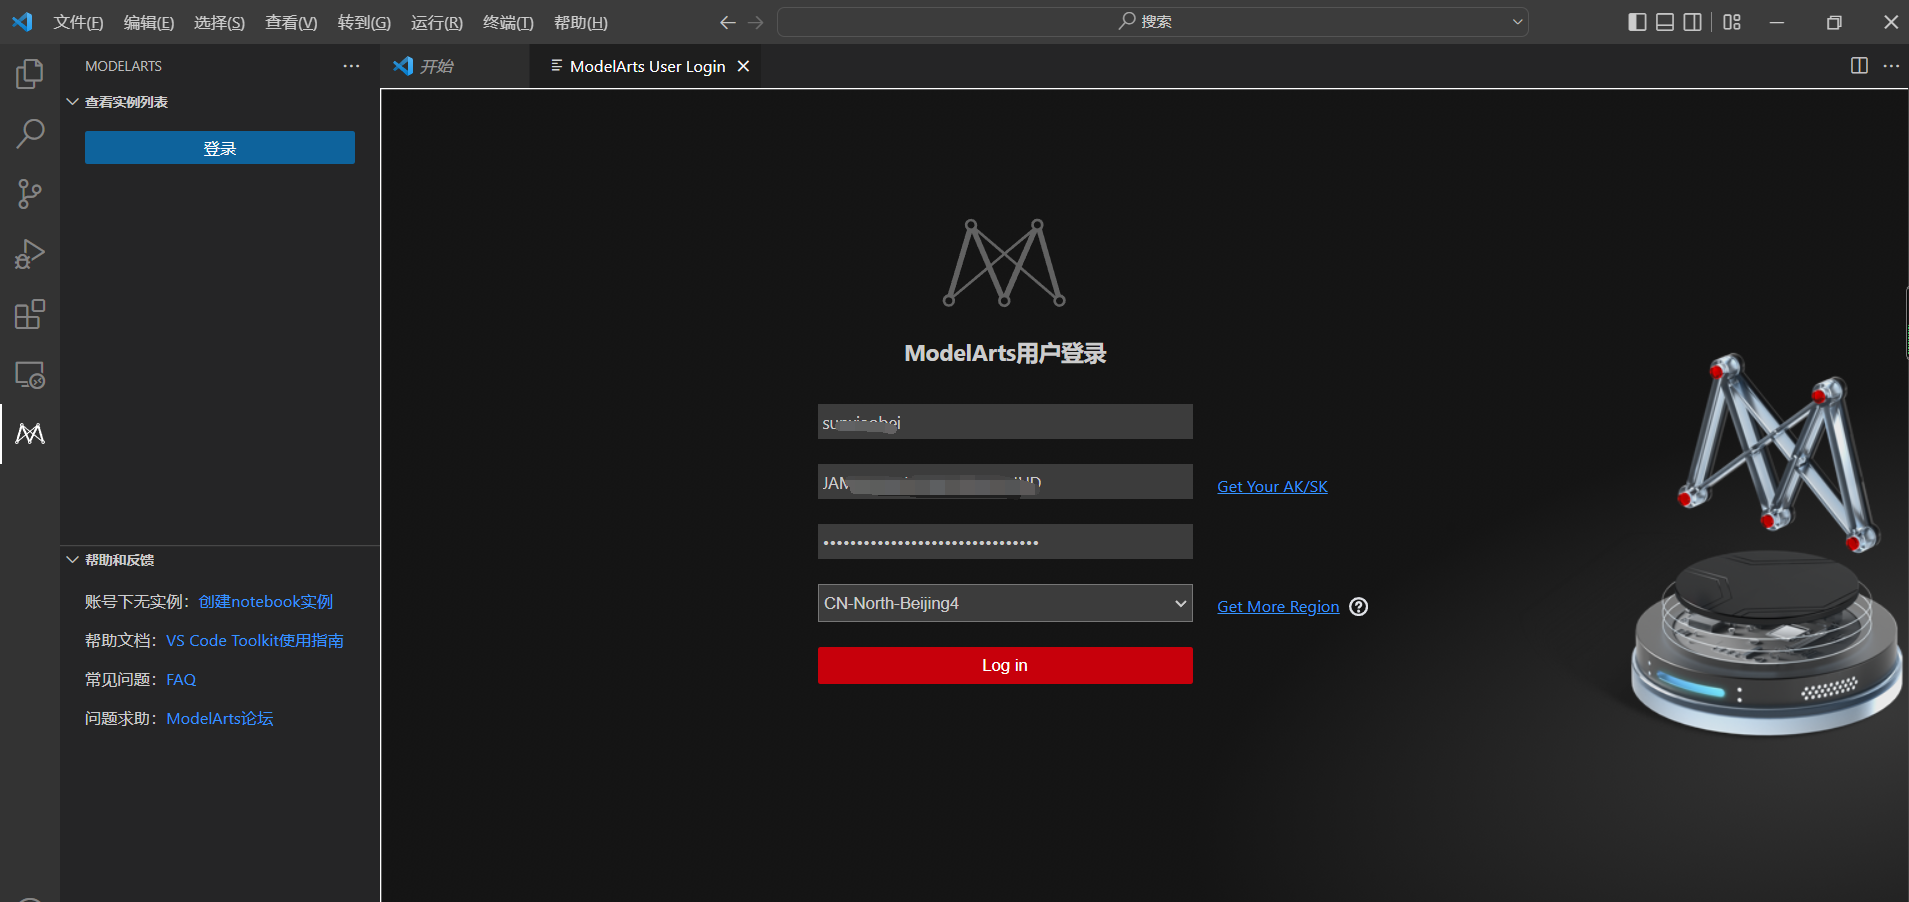Open the VS Code Toolkit使用指南 link
The height and width of the screenshot is (902, 1909).
pos(255,641)
